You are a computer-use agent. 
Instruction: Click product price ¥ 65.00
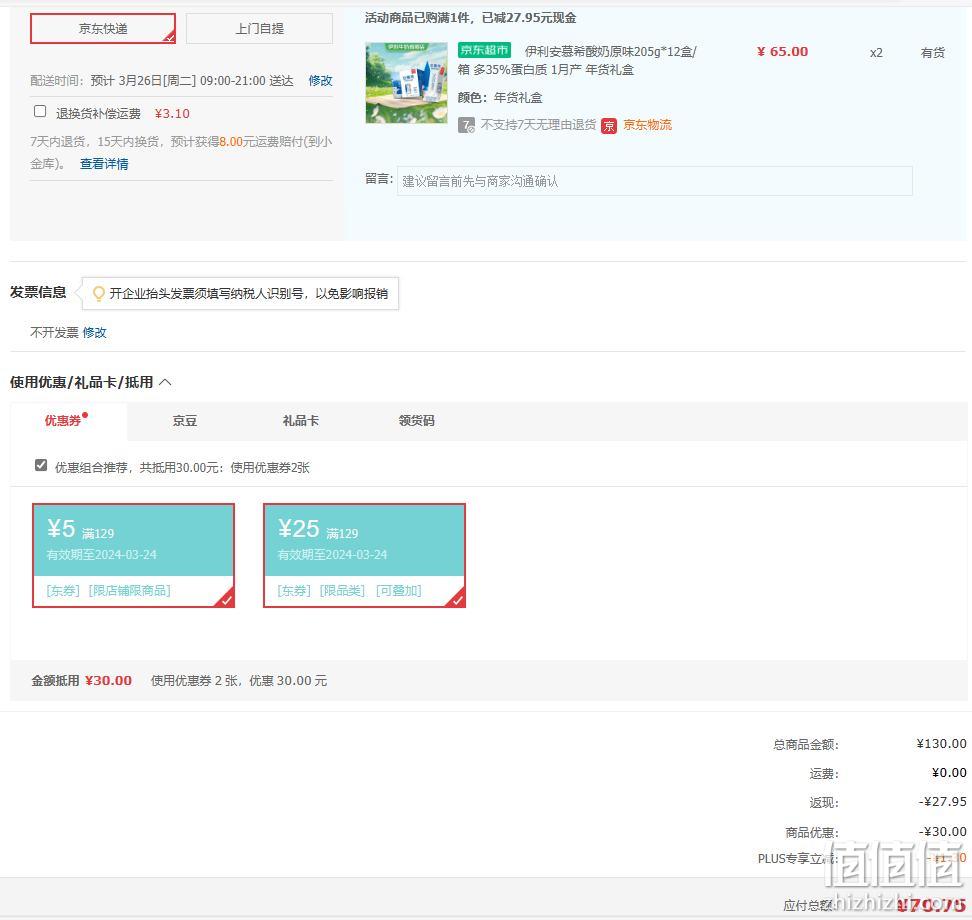tap(782, 51)
